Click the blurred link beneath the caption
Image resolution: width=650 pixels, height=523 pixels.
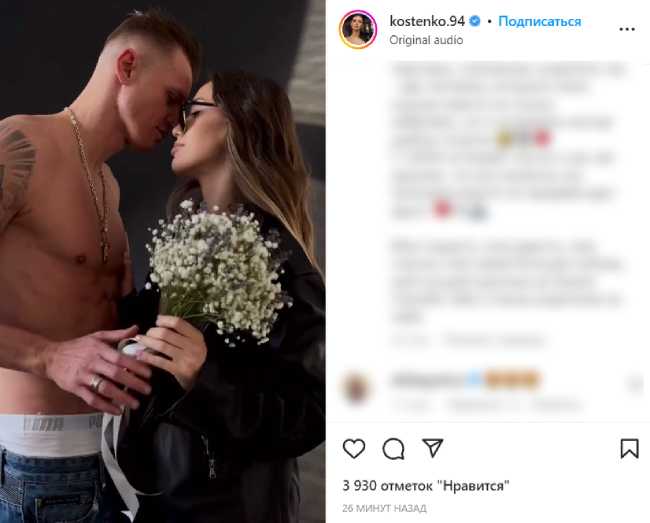point(493,341)
